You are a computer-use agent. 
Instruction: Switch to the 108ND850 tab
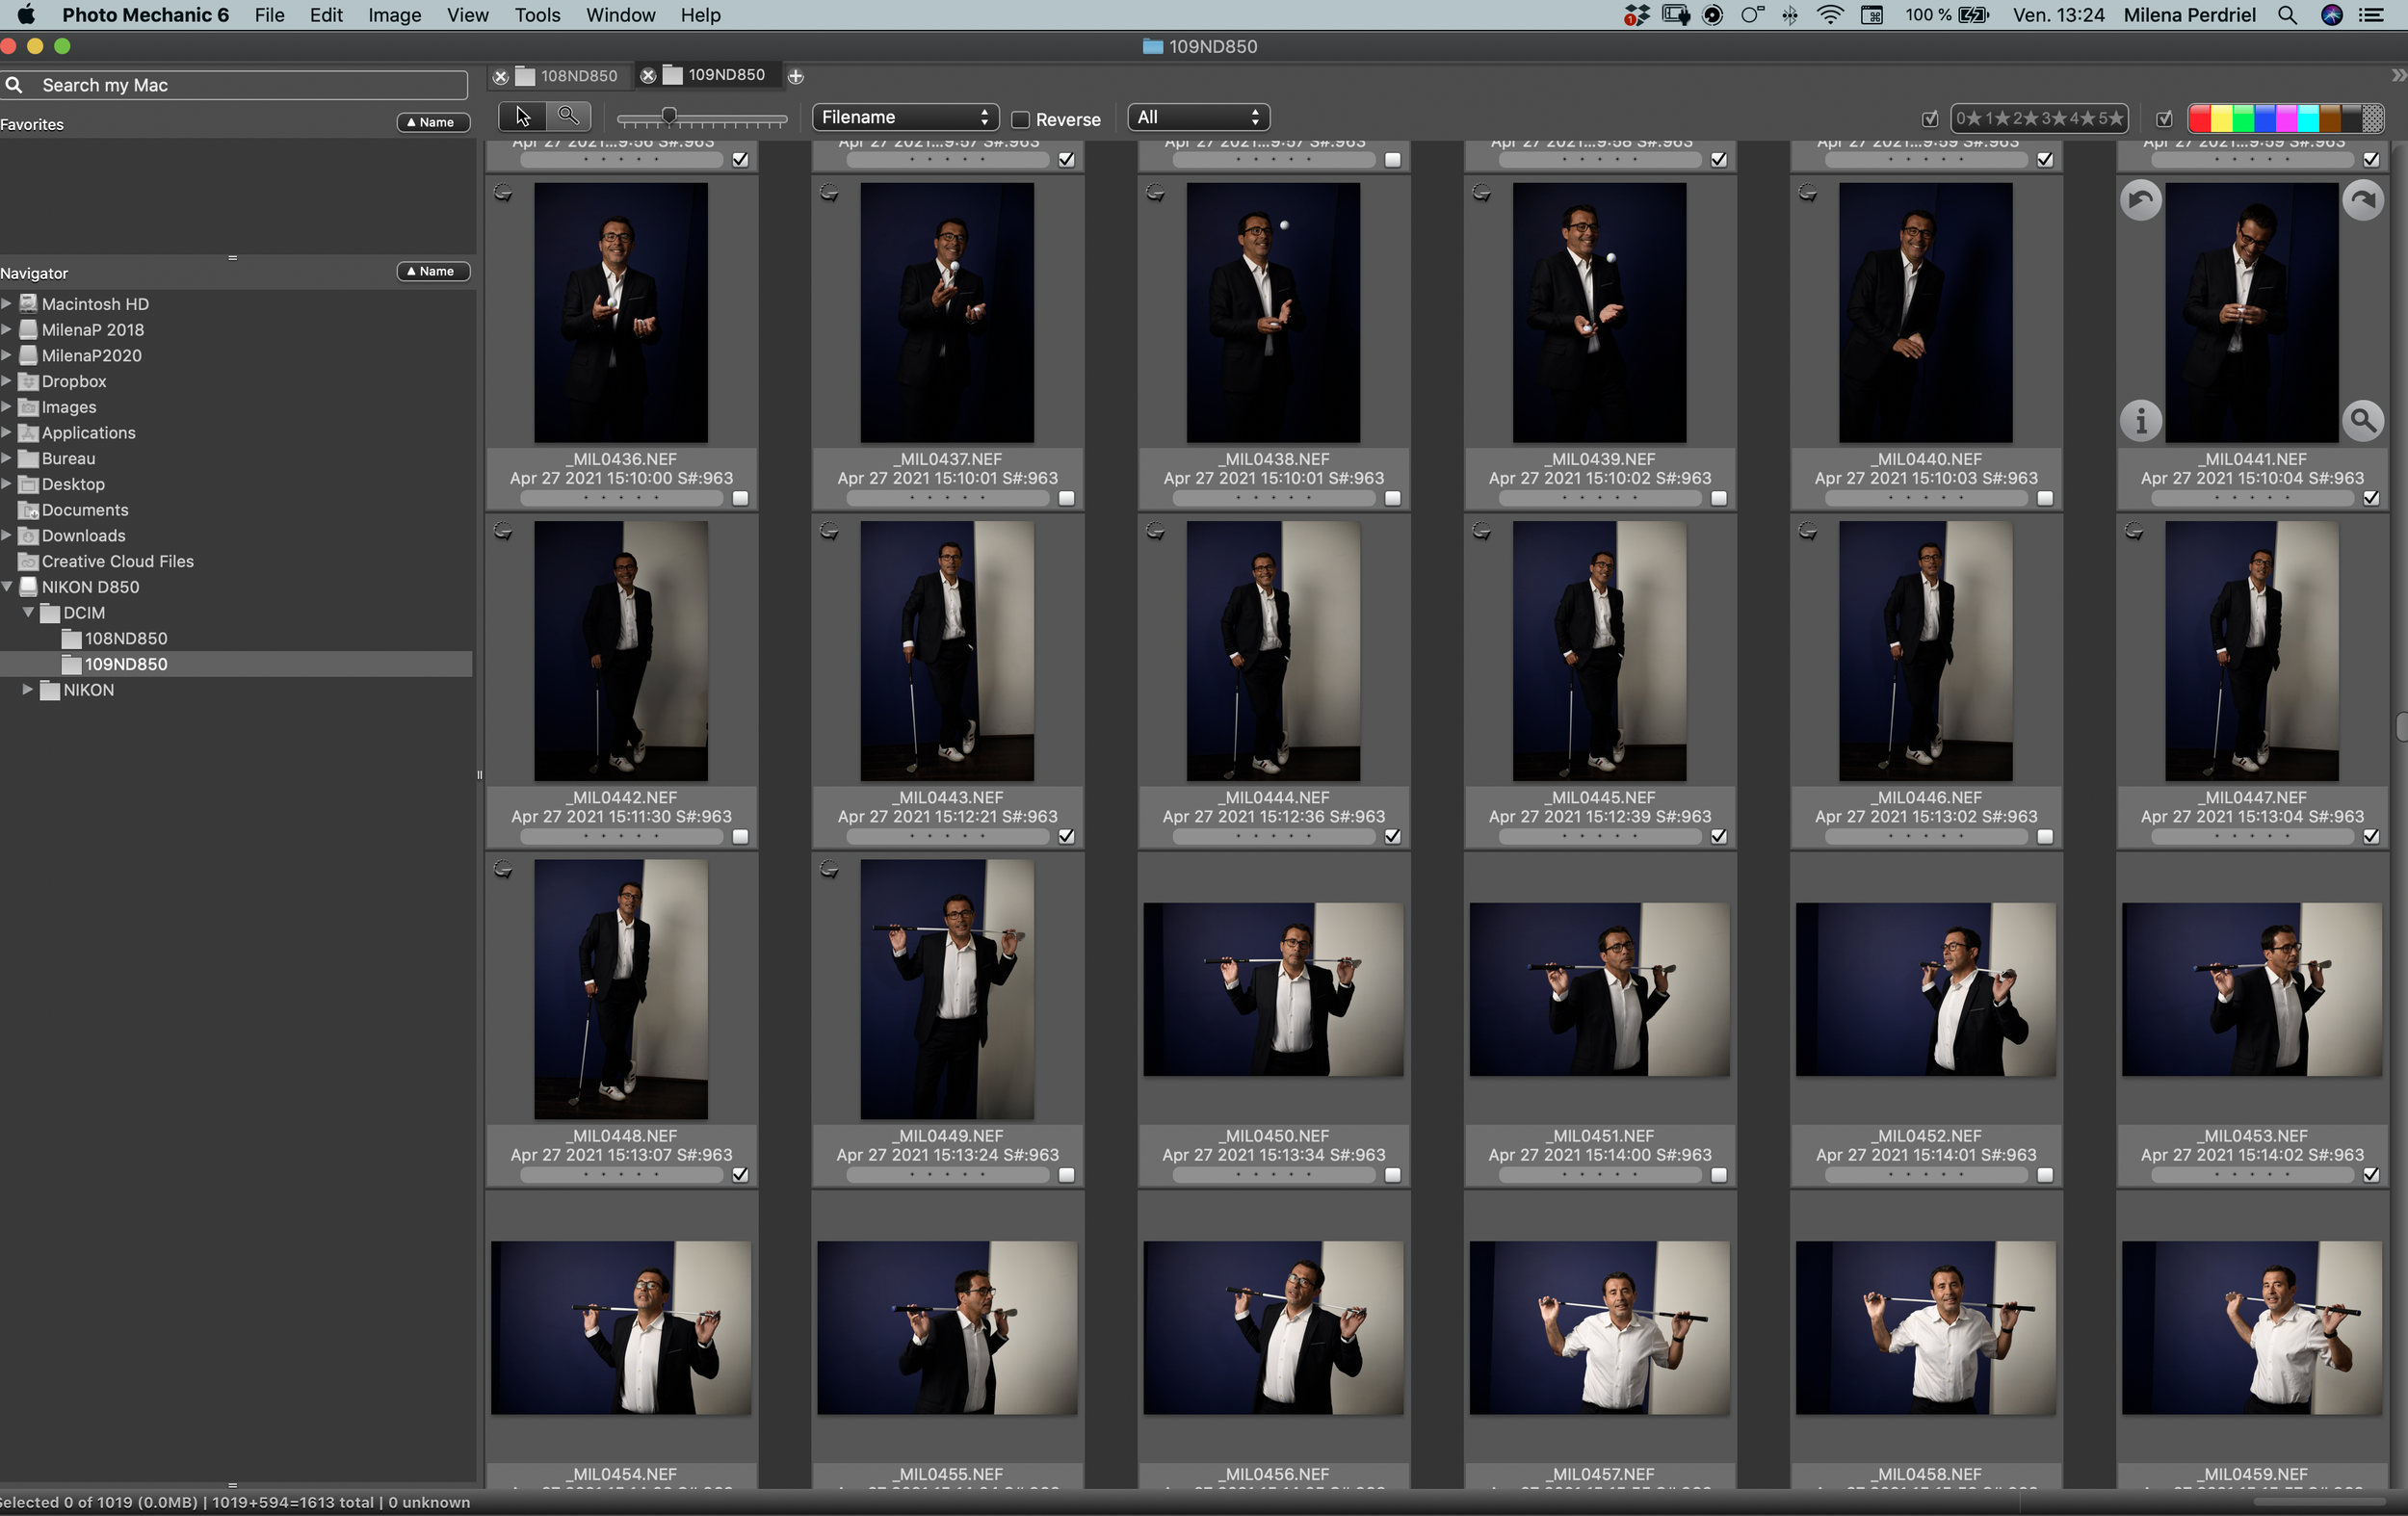[x=578, y=76]
